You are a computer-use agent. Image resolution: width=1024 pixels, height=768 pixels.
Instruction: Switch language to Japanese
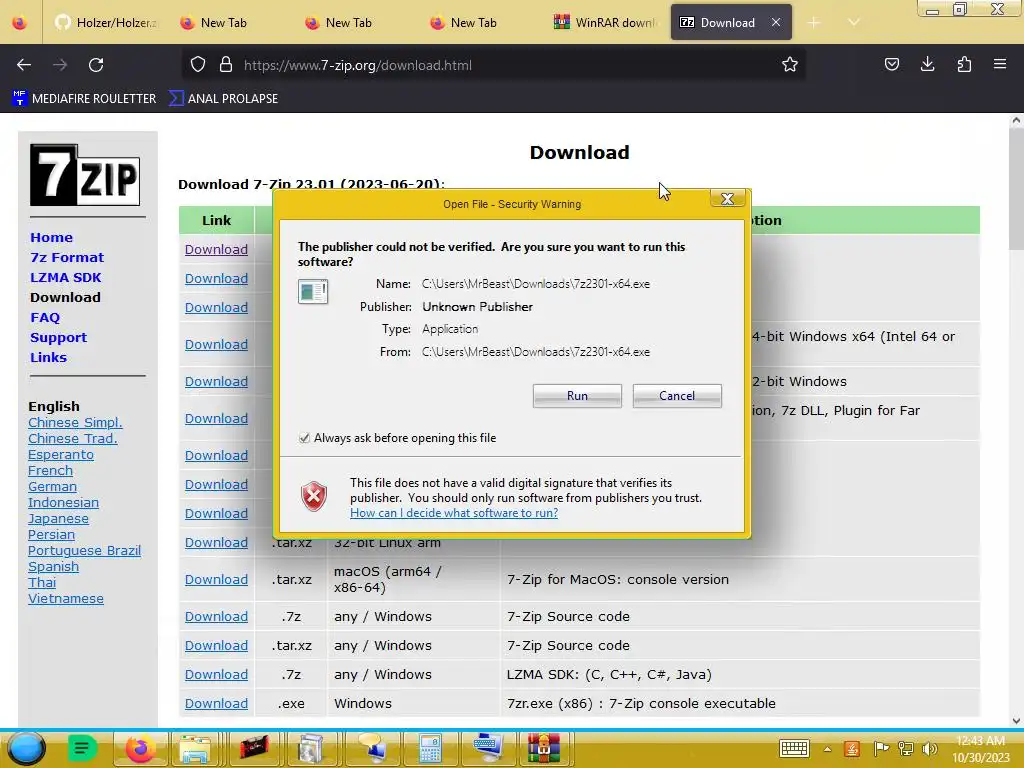click(58, 519)
